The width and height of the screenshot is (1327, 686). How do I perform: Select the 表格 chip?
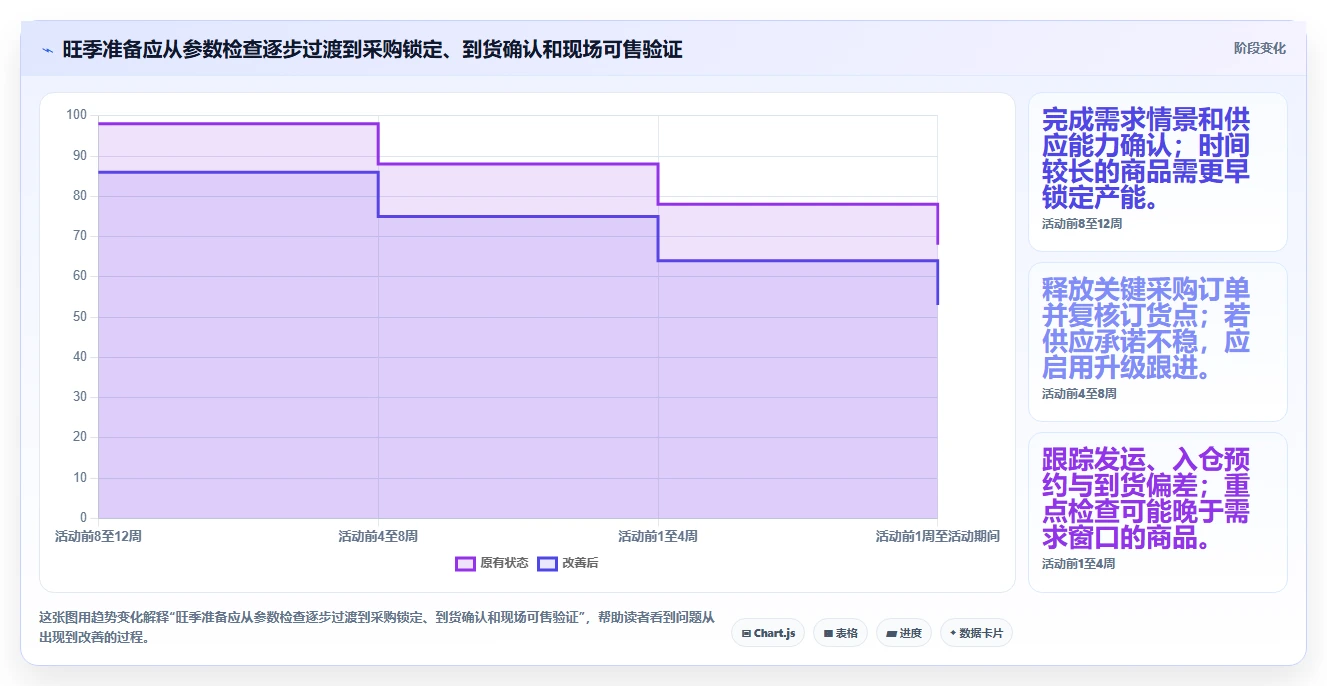click(x=840, y=633)
